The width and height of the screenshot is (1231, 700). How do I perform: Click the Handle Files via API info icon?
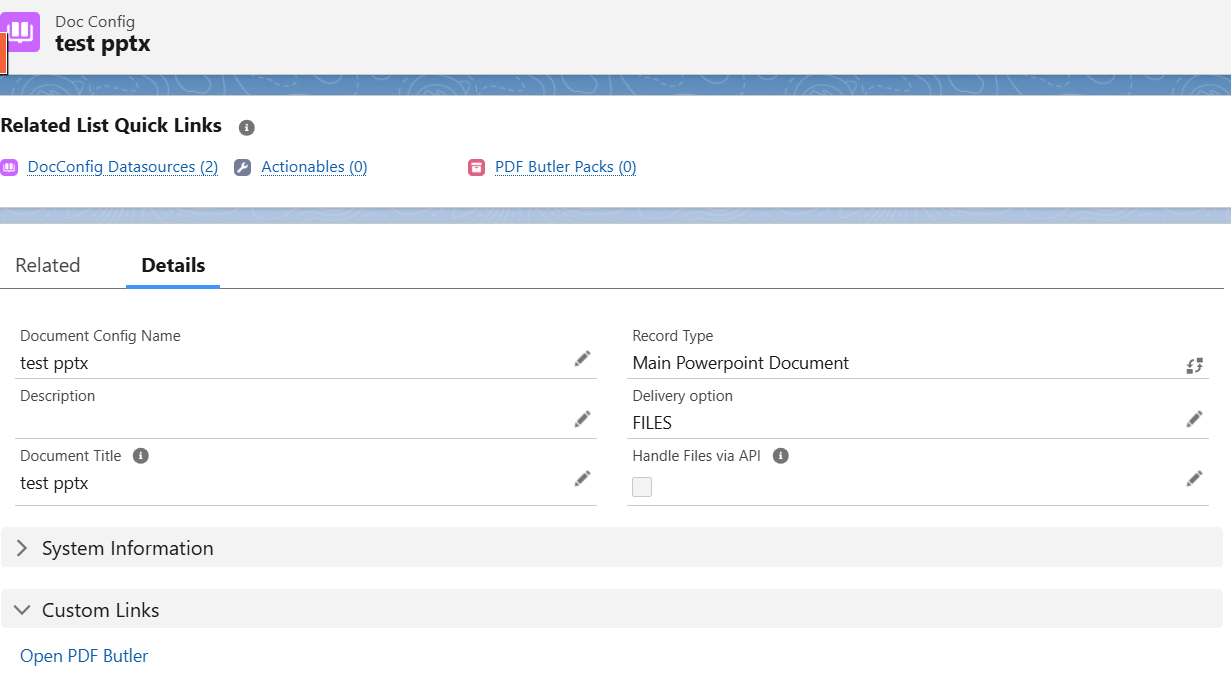(x=779, y=455)
